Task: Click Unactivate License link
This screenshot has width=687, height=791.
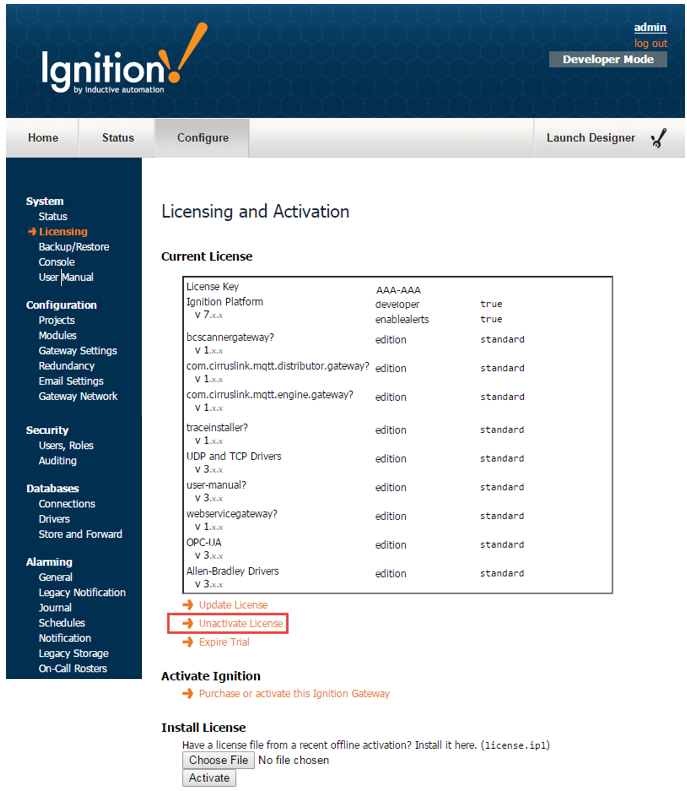Action: (x=241, y=623)
